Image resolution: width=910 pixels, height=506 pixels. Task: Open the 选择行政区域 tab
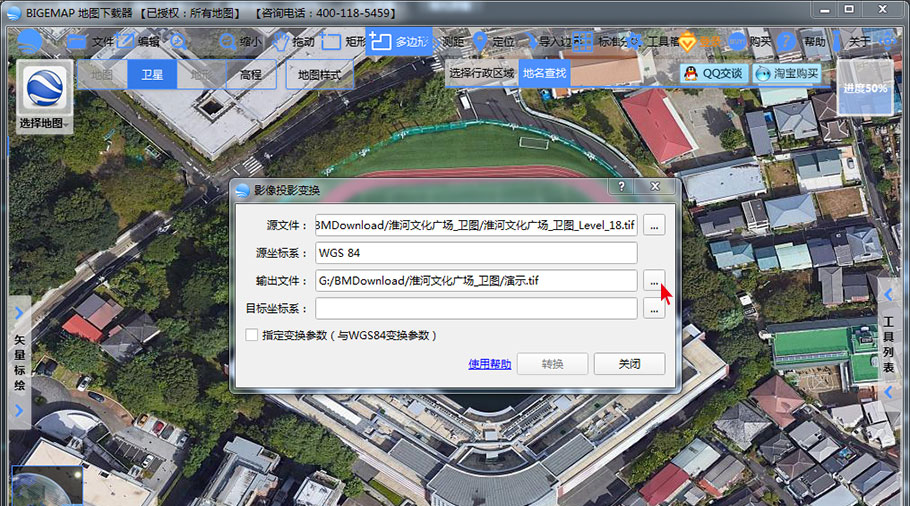tap(482, 73)
